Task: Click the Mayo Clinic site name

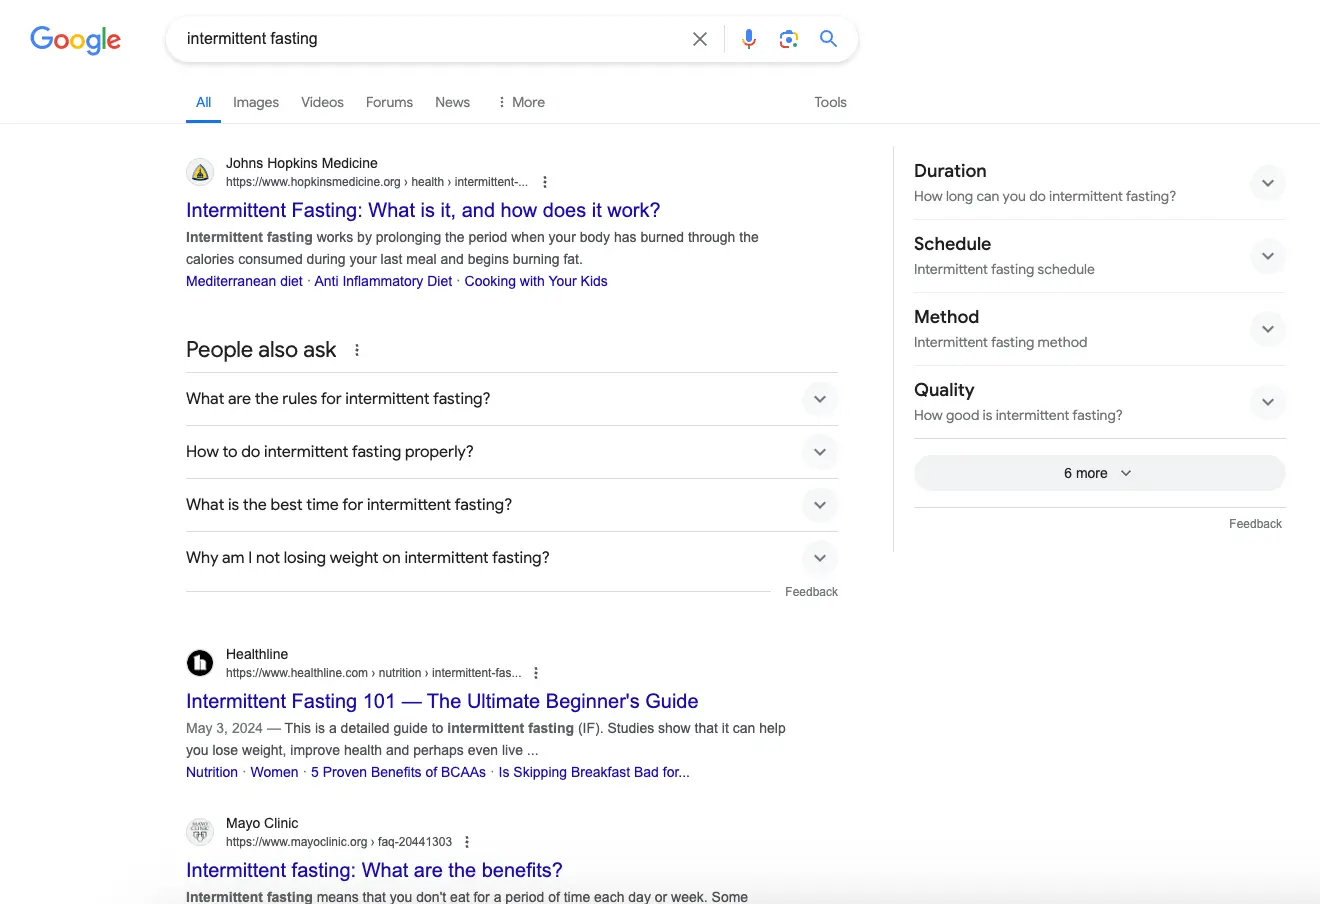Action: [x=262, y=823]
